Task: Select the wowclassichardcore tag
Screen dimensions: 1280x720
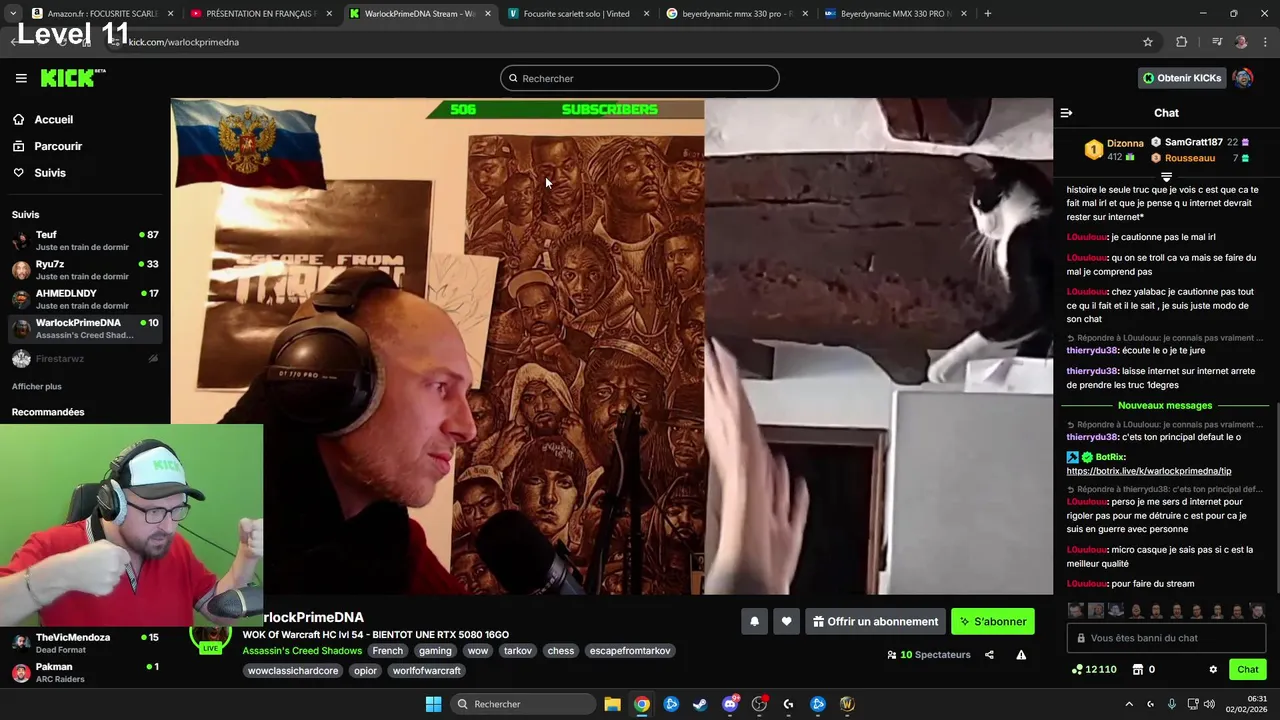Action: (293, 671)
